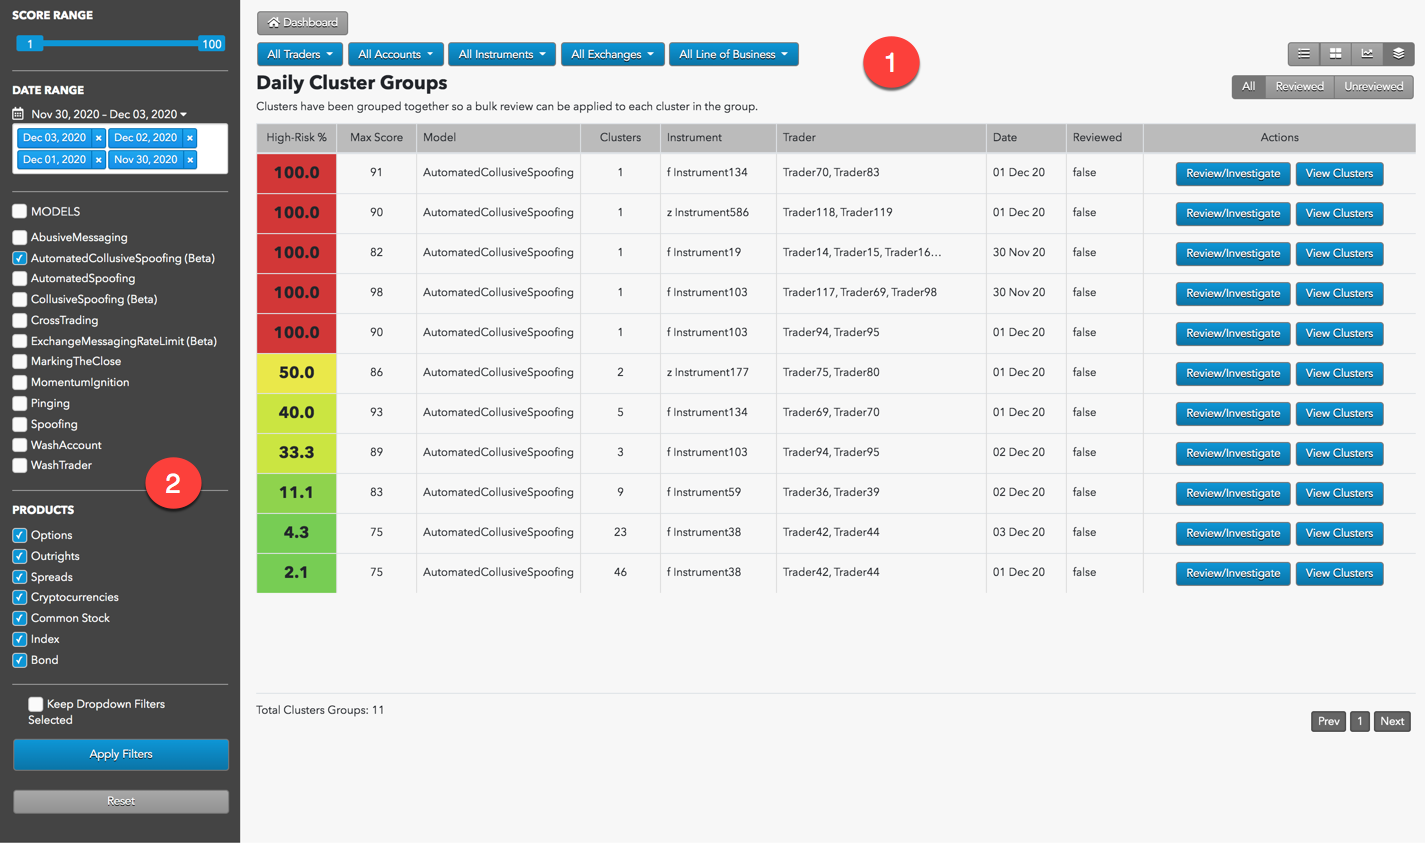This screenshot has width=1425, height=844.
Task: Uncheck the Spreads product checkbox
Action: point(19,577)
